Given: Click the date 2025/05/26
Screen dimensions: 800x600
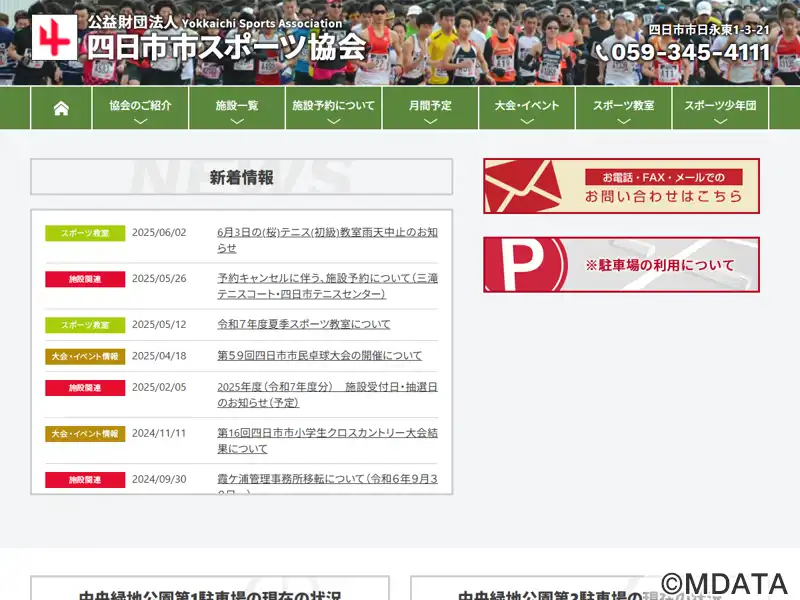Looking at the screenshot, I should point(159,279).
